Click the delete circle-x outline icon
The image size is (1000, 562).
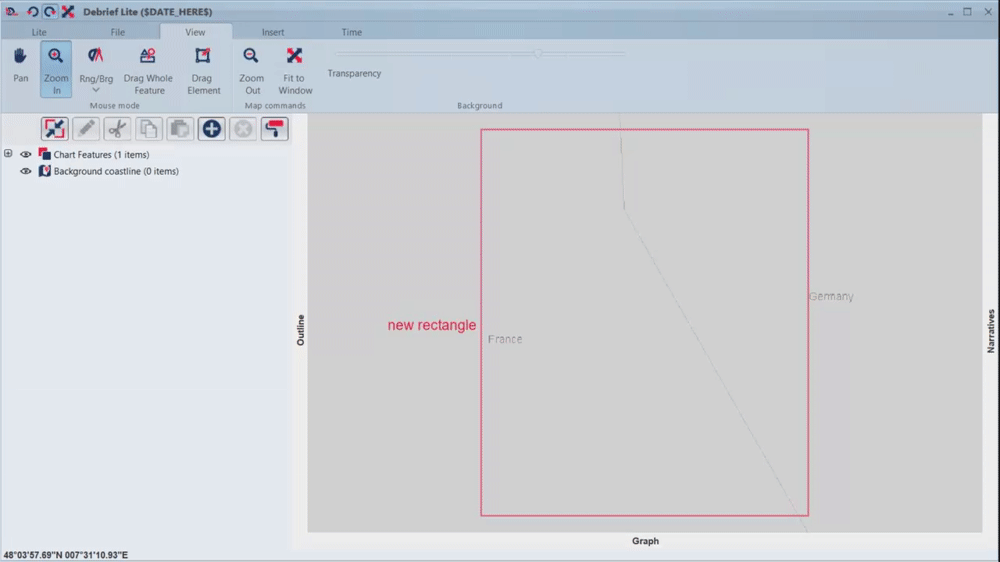(x=243, y=129)
